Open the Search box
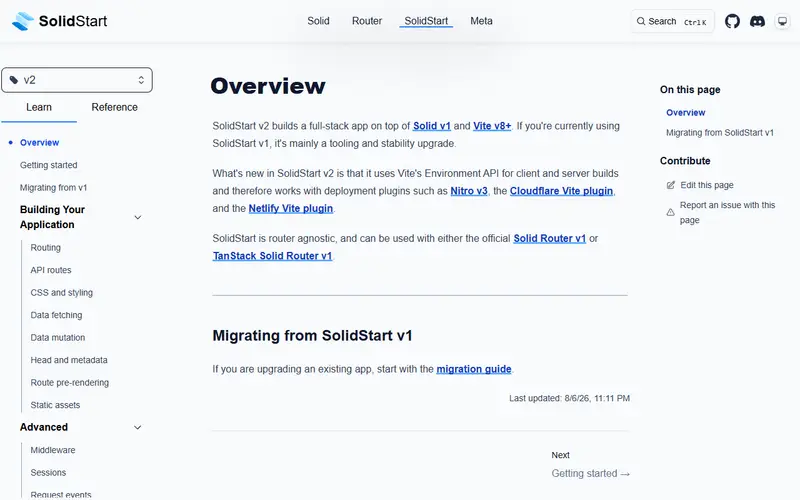Image resolution: width=800 pixels, height=500 pixels. (672, 21)
